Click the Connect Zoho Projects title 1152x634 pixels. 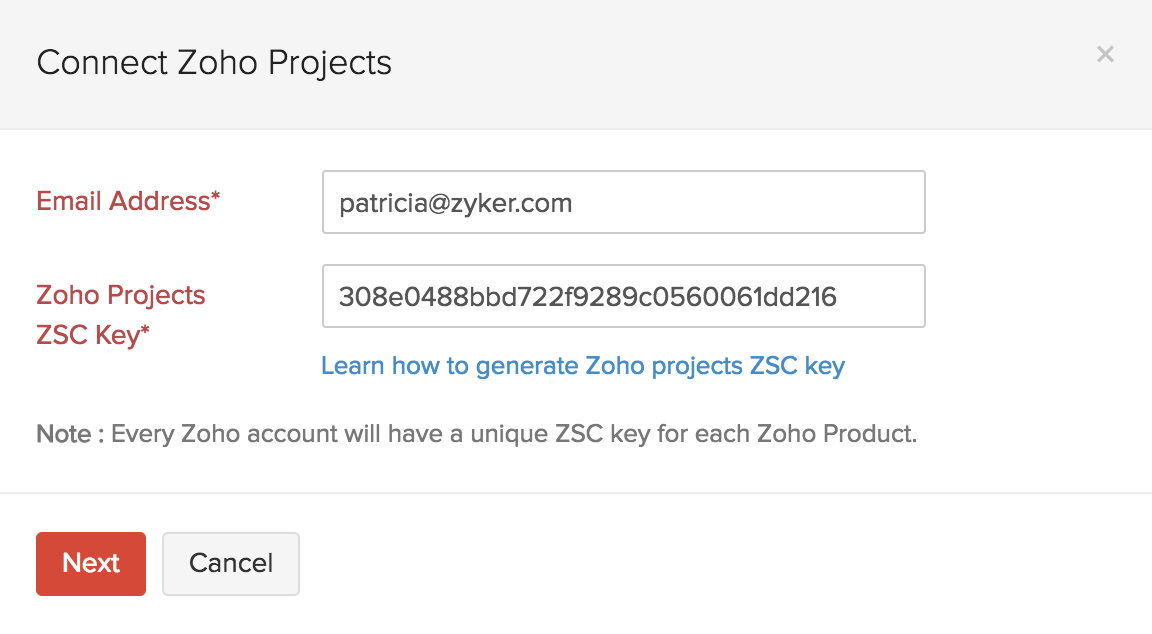[214, 63]
